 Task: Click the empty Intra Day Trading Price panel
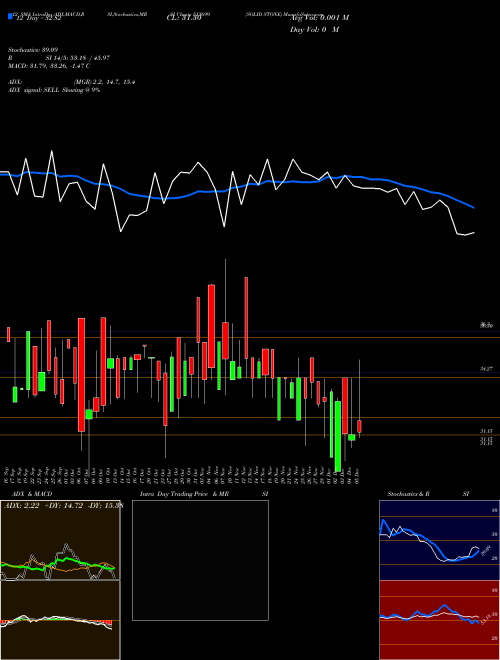click(200, 560)
